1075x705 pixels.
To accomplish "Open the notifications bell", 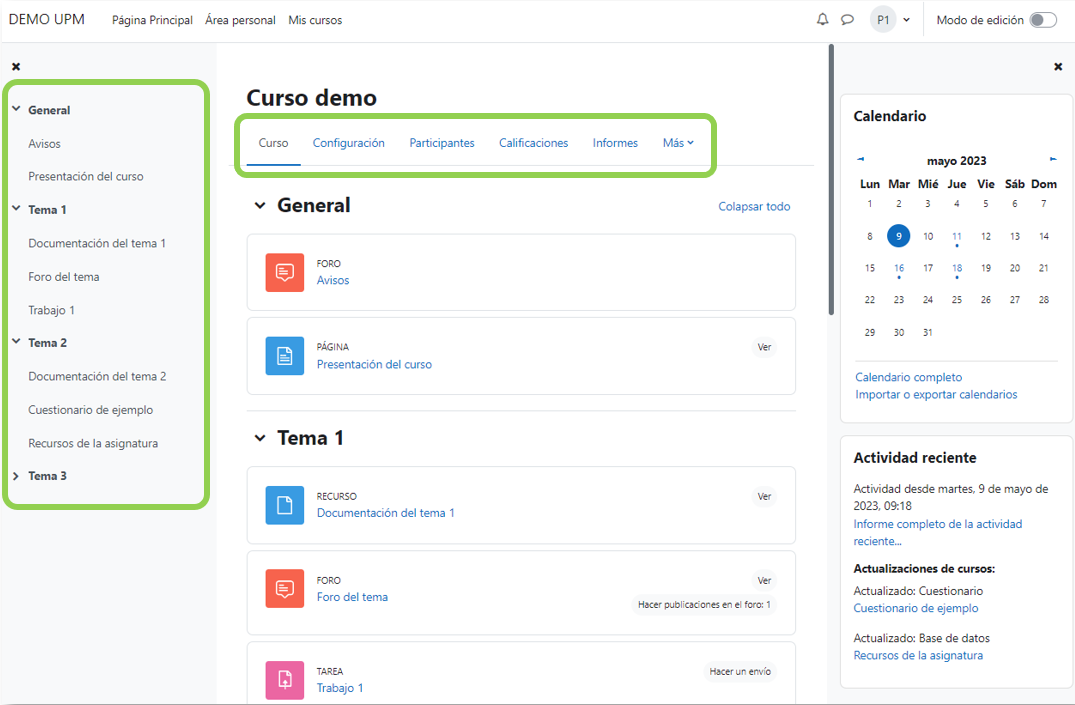I will (823, 19).
